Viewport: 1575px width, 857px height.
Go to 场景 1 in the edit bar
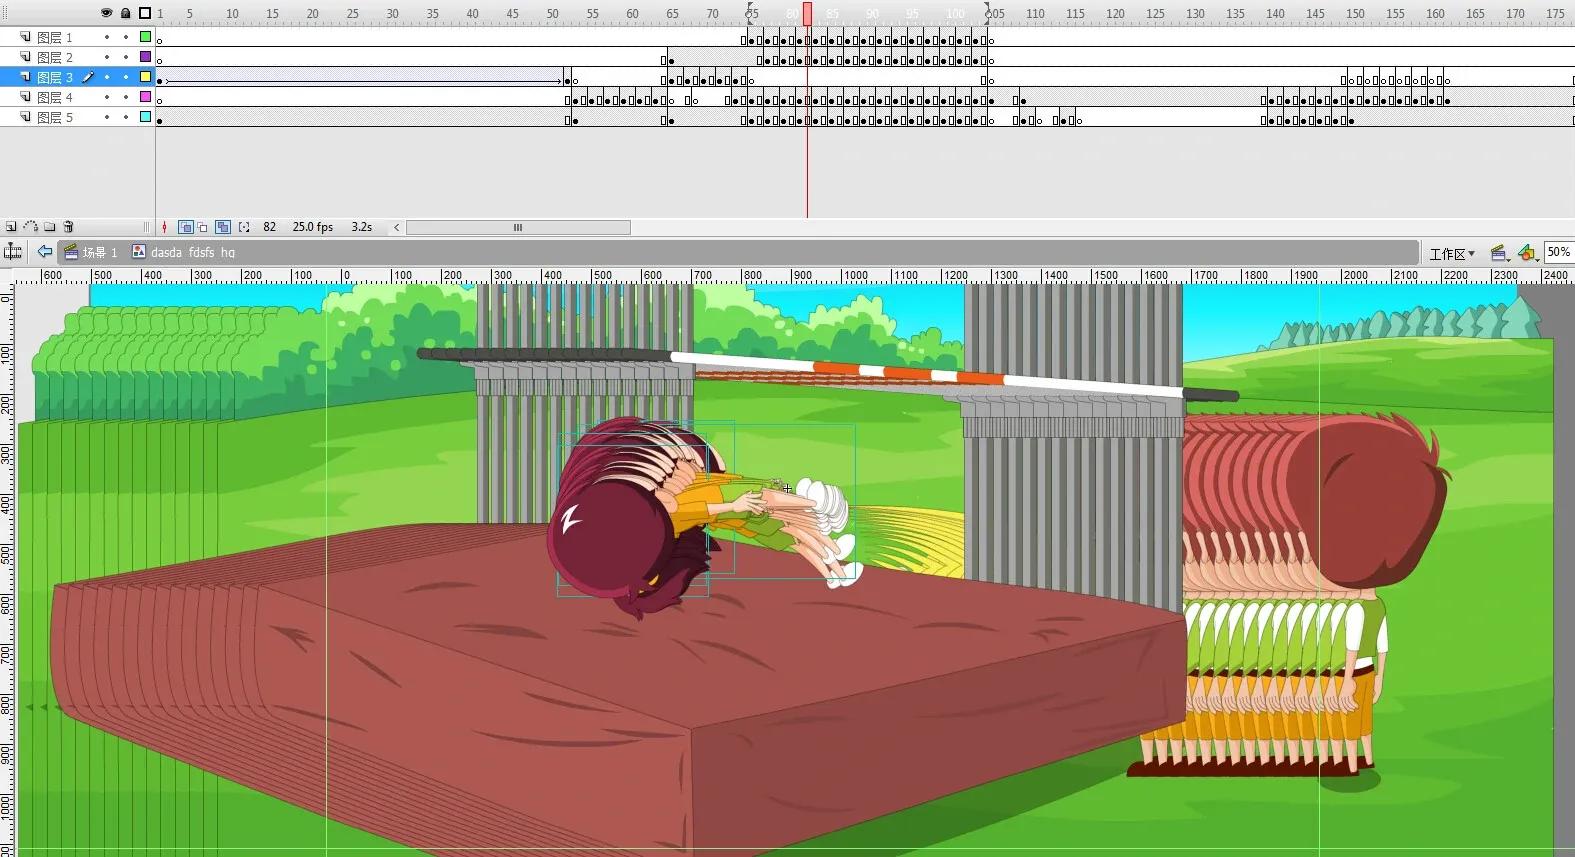pos(100,252)
